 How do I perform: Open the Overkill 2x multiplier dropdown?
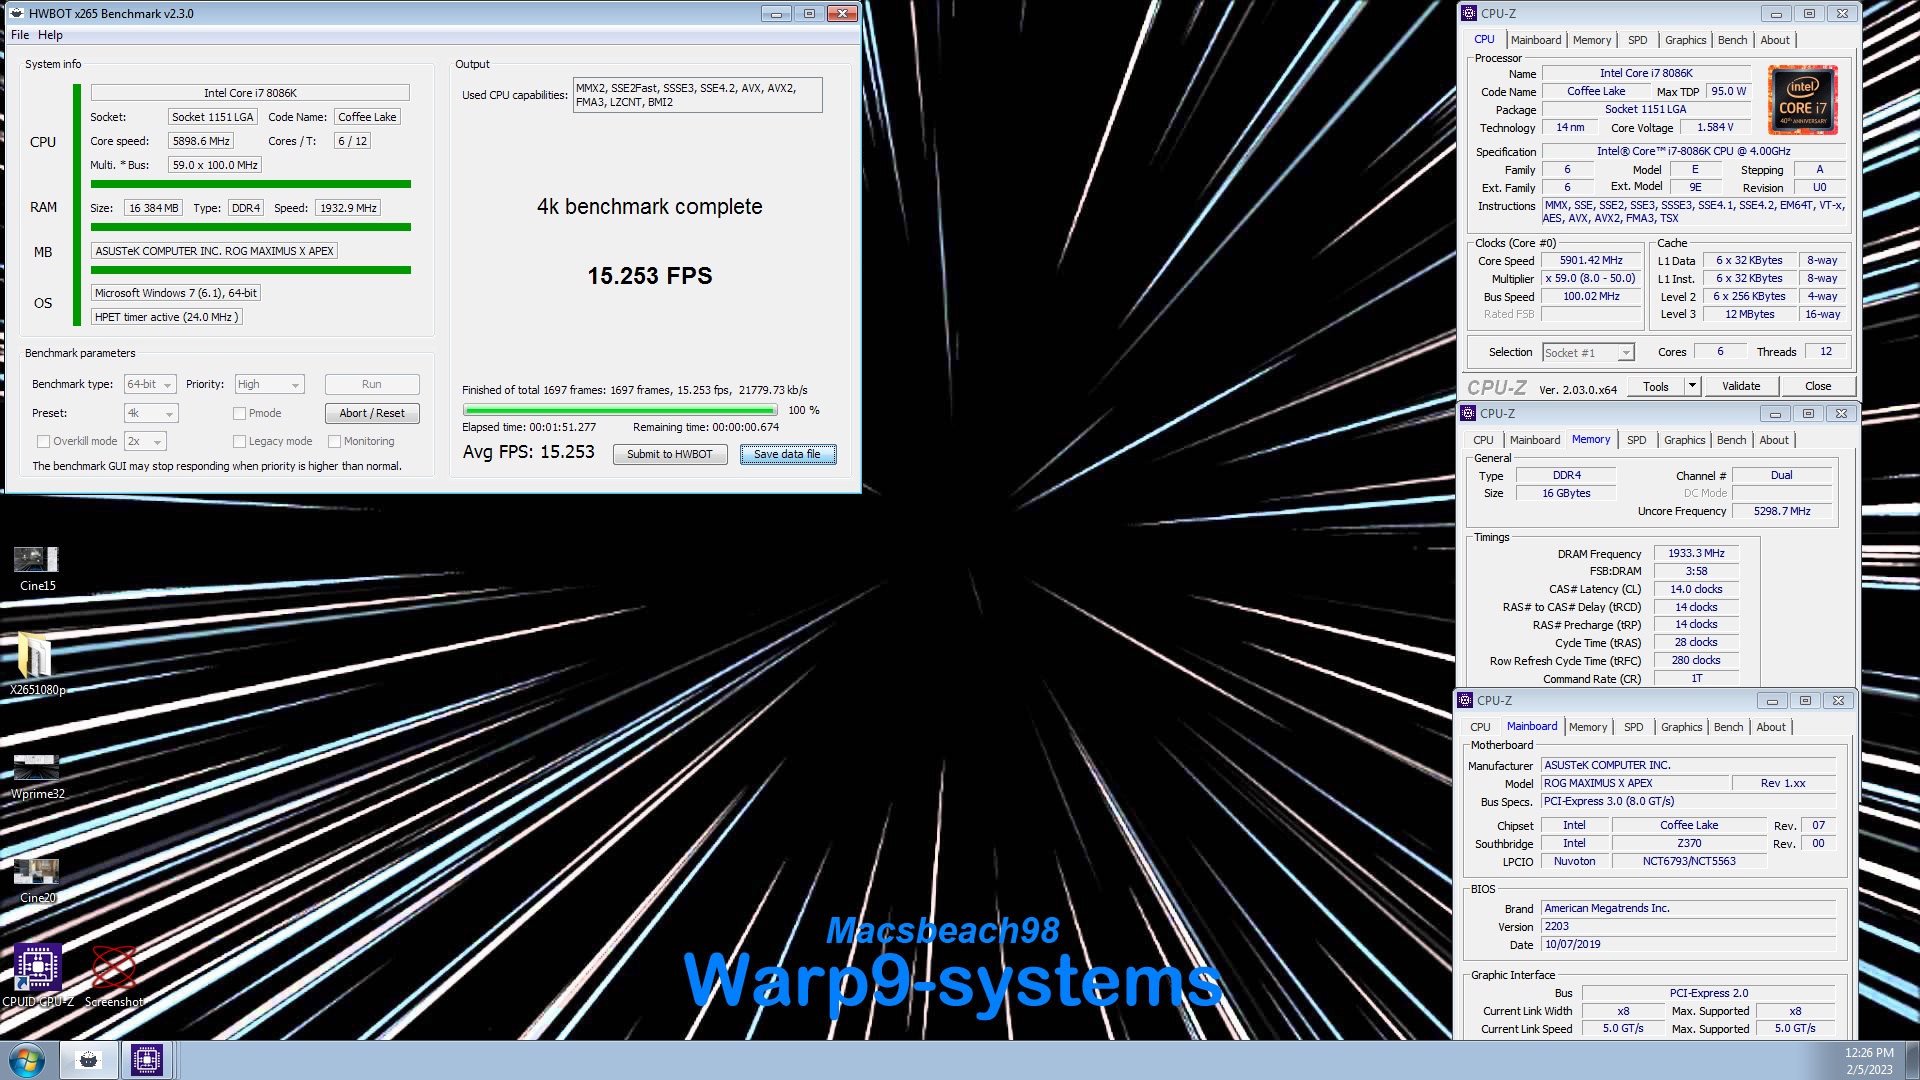pos(145,441)
